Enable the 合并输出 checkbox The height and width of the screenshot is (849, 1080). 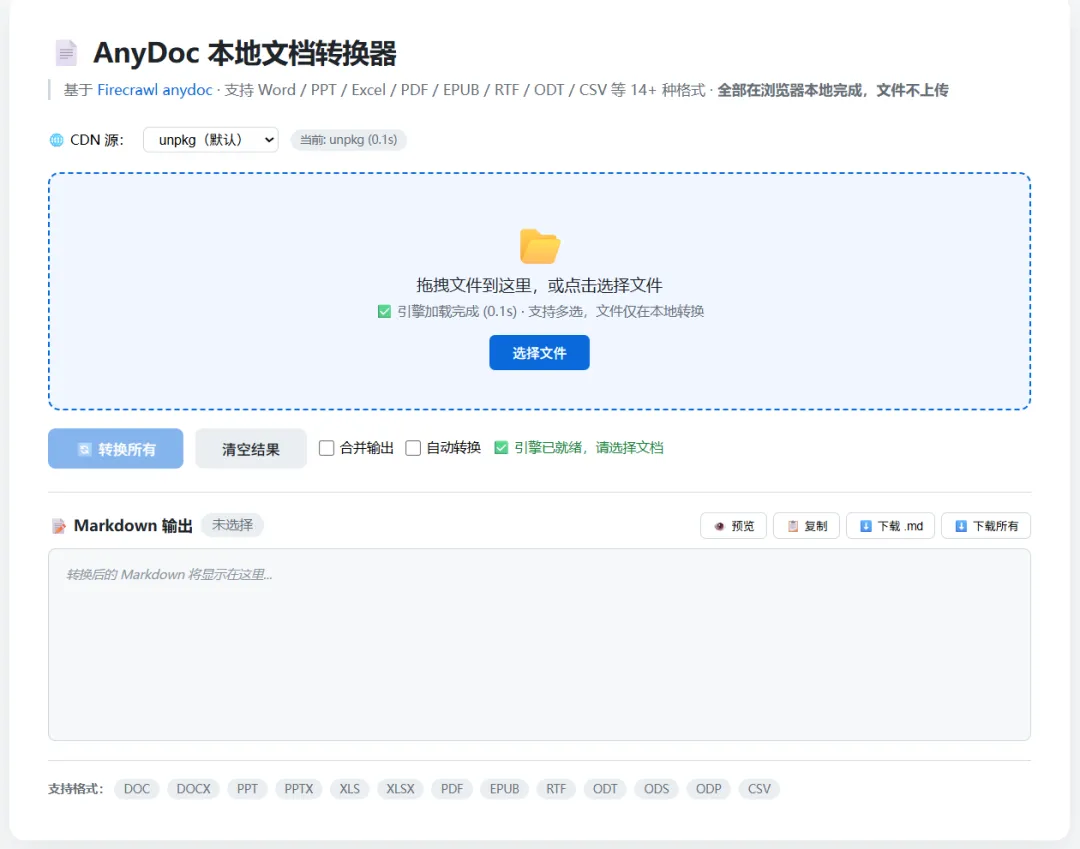pos(326,448)
